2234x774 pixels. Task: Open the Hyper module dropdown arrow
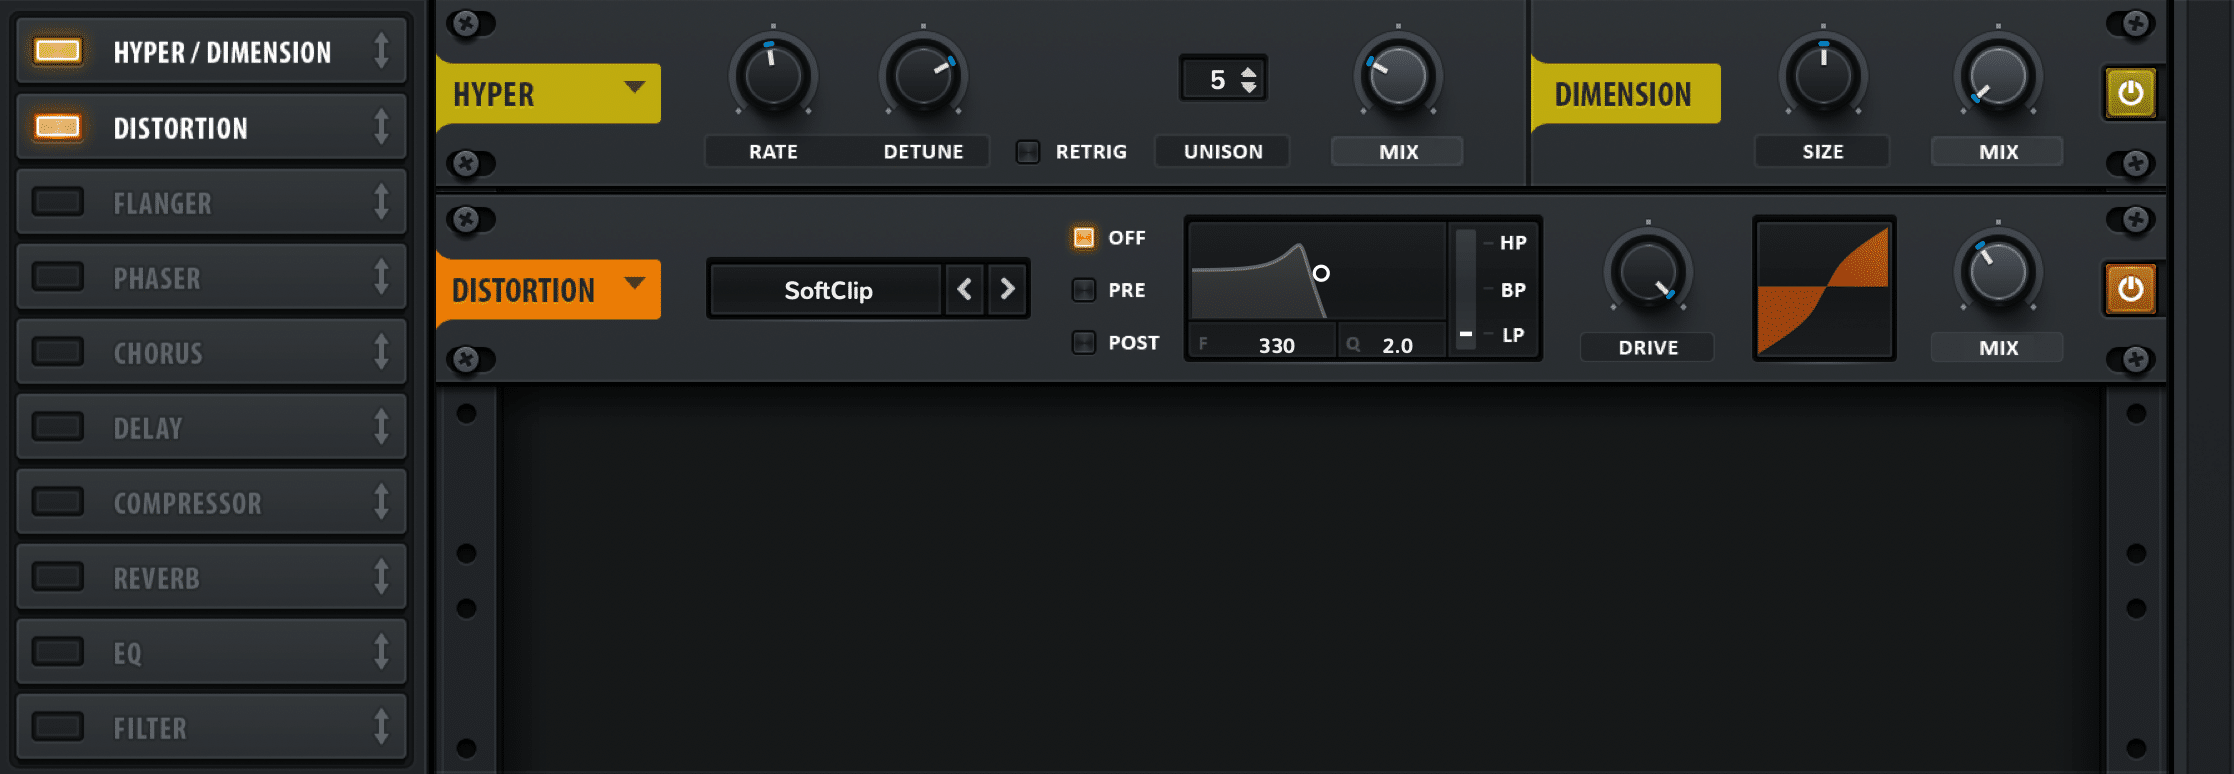point(634,87)
